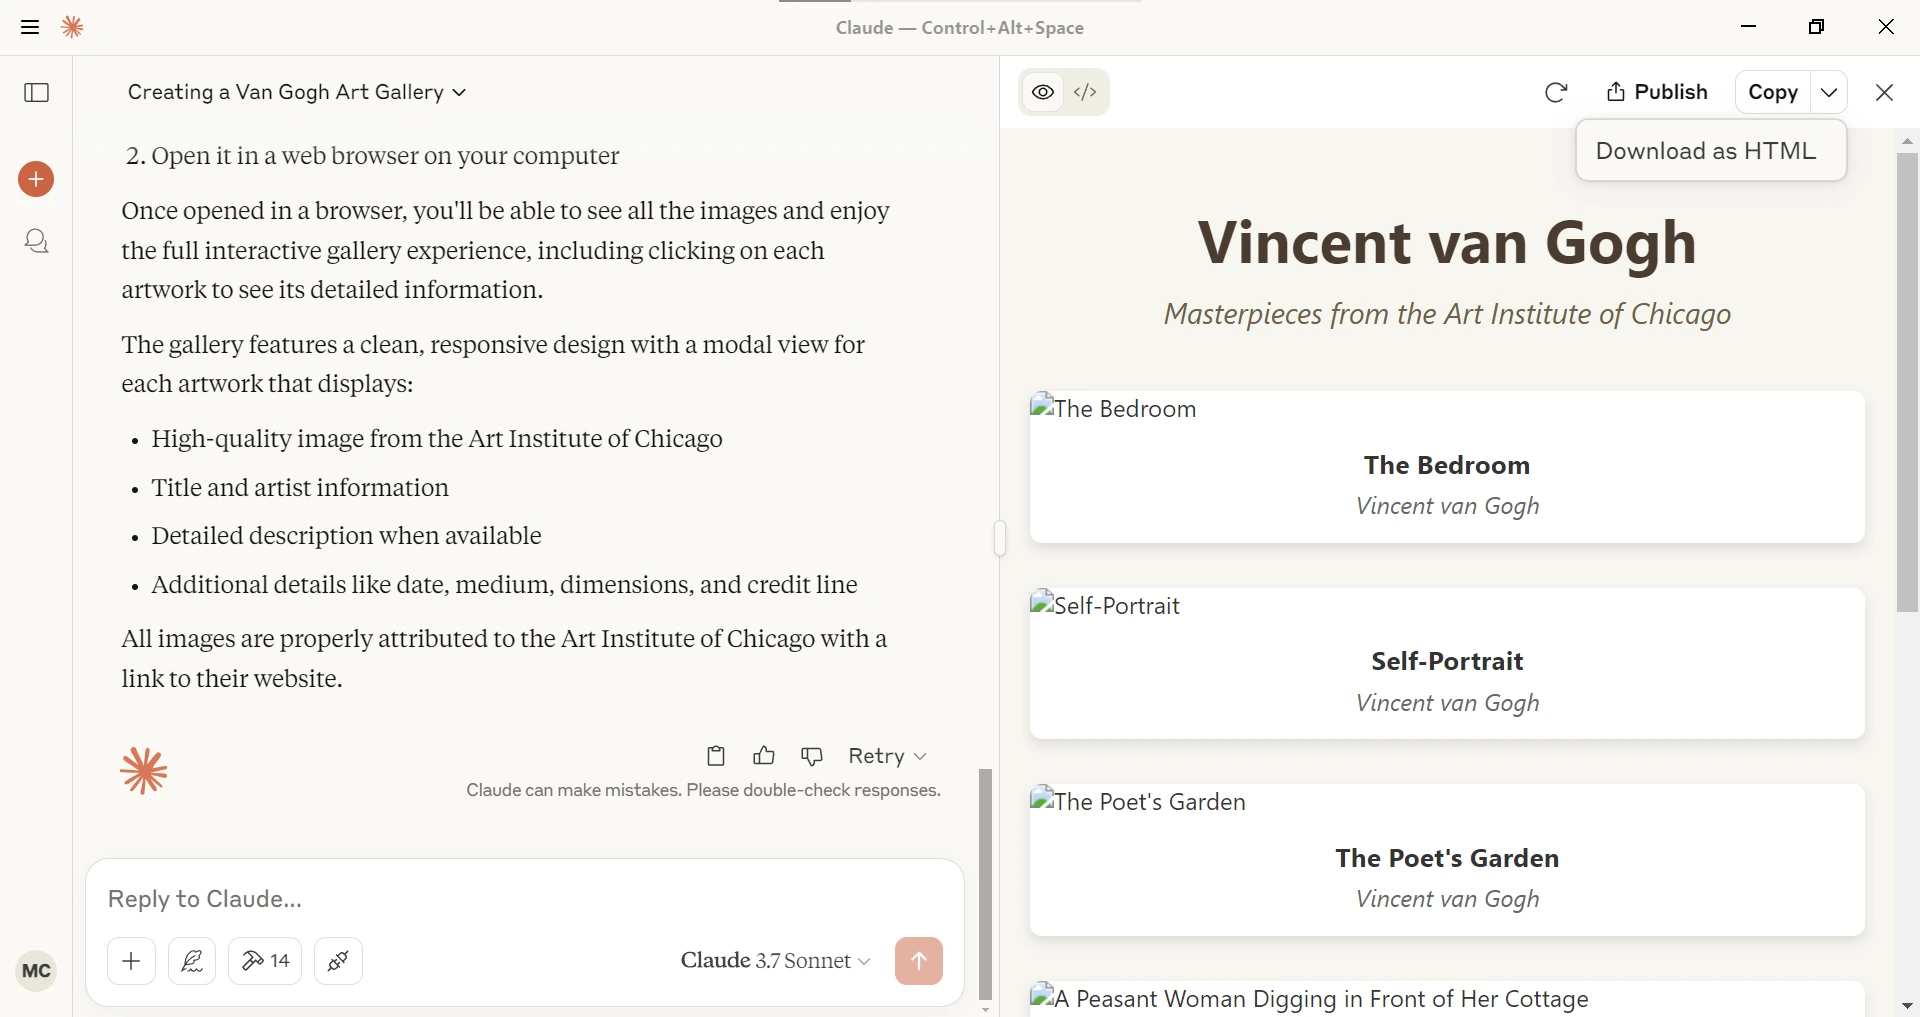
Task: Give the response a thumbs up
Action: pos(764,756)
